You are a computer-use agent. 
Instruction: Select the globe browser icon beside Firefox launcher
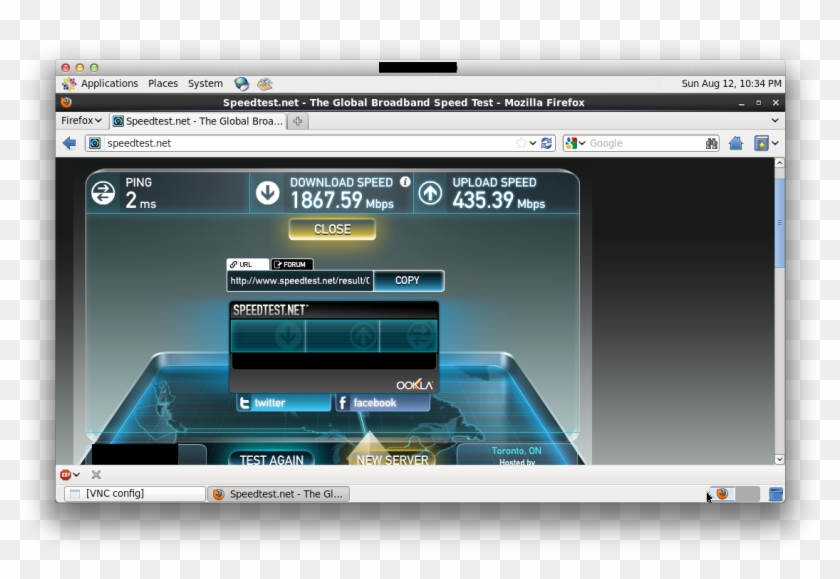click(x=241, y=84)
